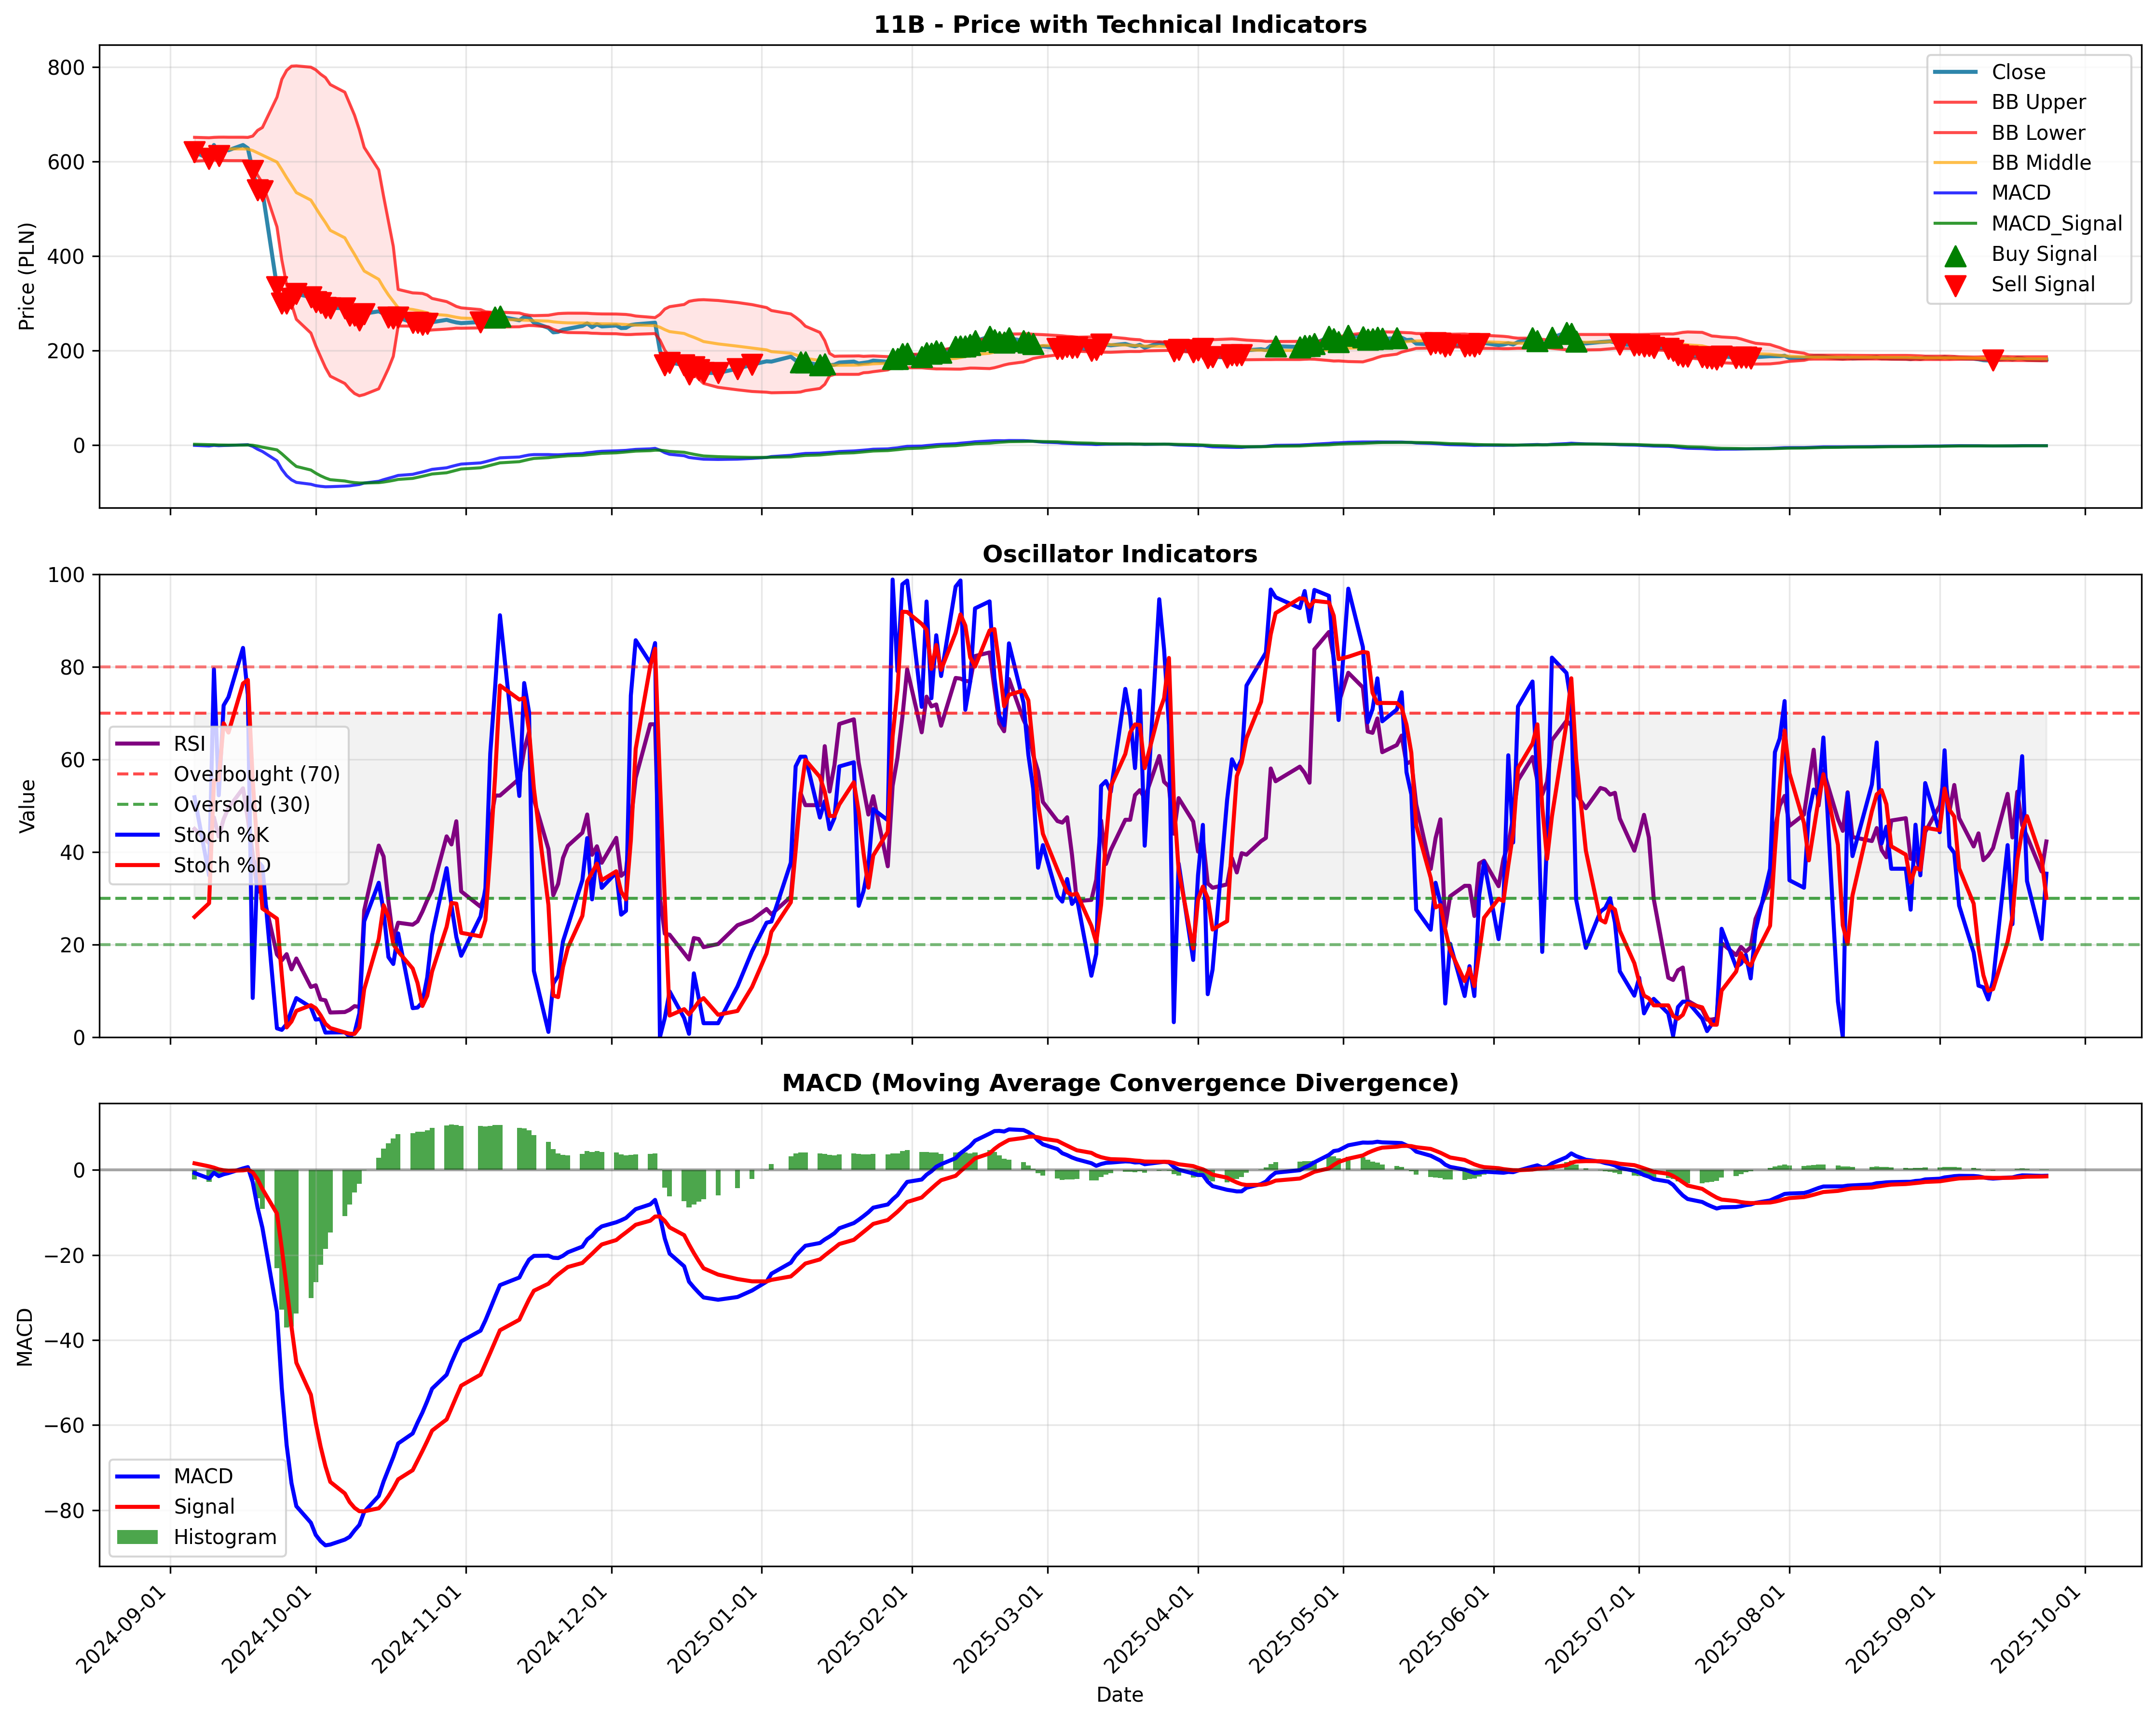Click the red Sell Signal triangle in legend
Image resolution: width=2156 pixels, height=1720 pixels.
[x=1955, y=286]
